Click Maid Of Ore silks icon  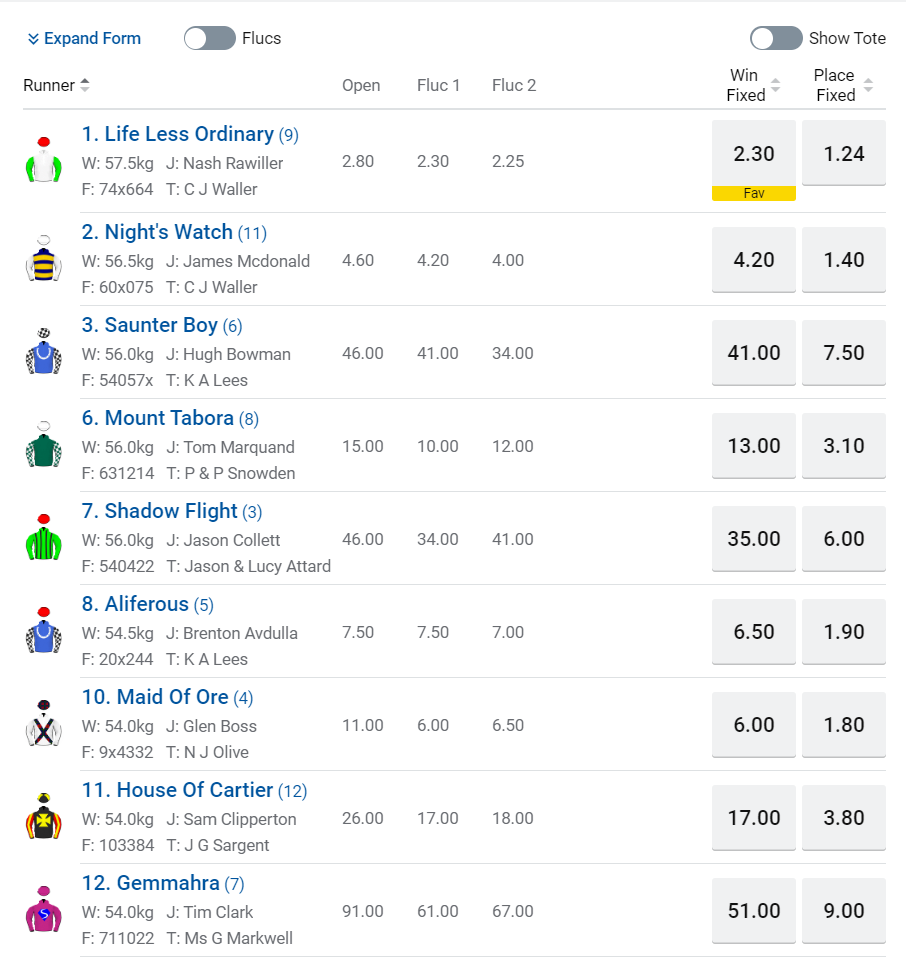pyautogui.click(x=43, y=724)
